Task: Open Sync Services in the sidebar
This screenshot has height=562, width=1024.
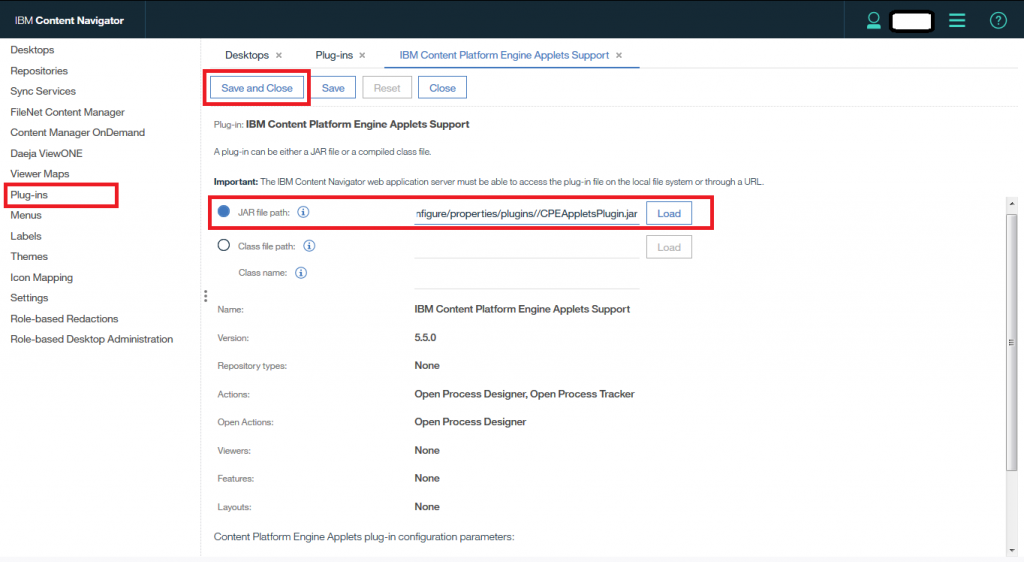Action: (42, 91)
